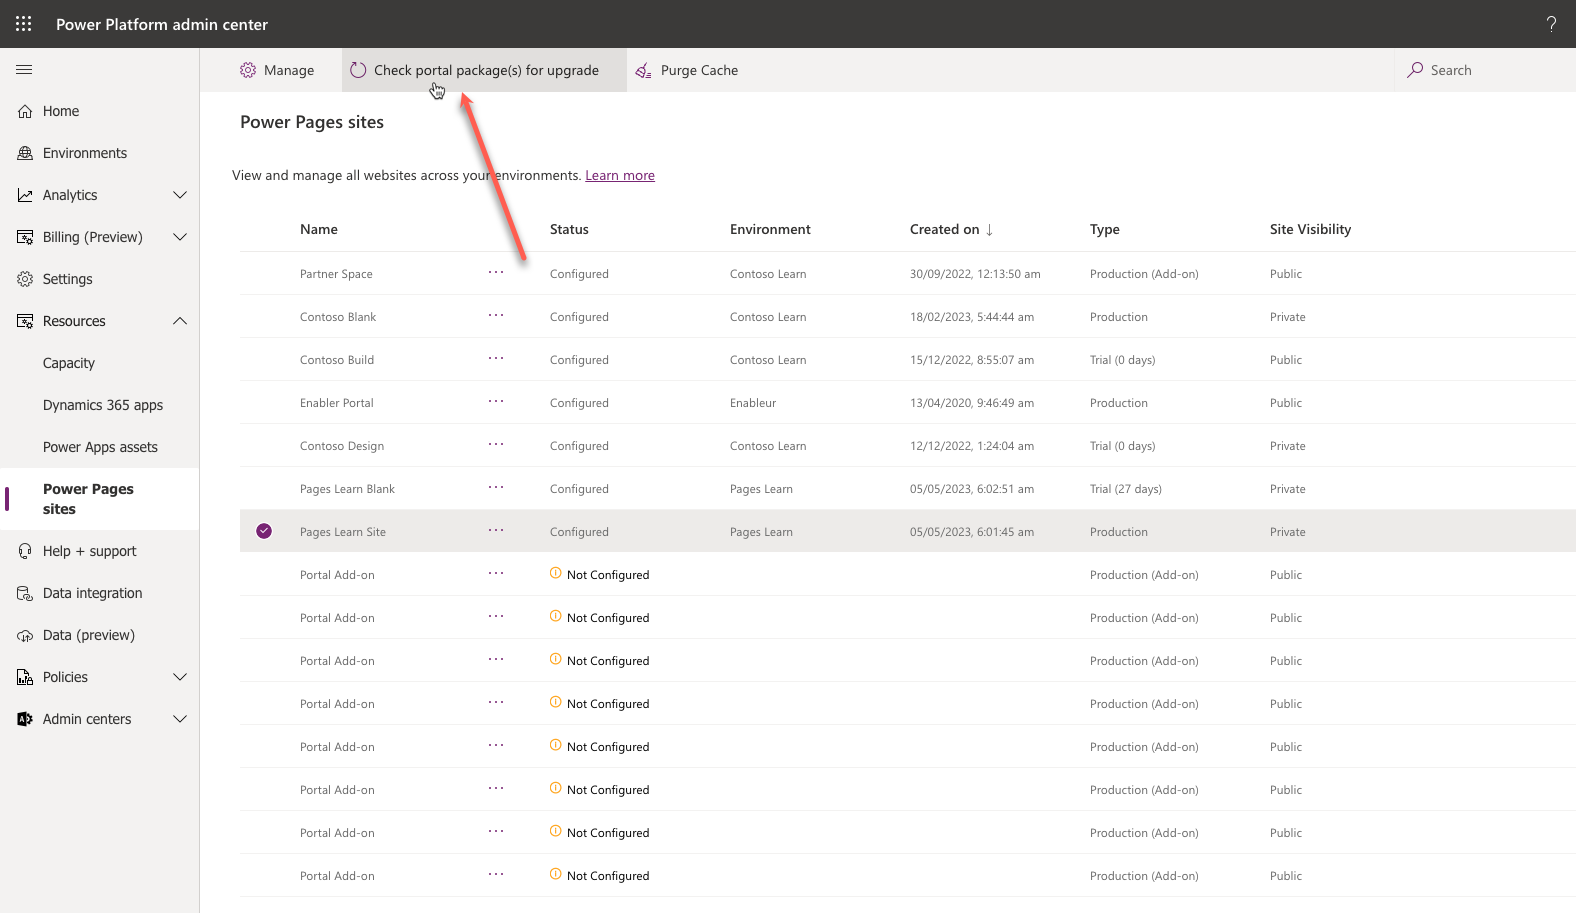Click the 13/04/2020, 9:46:49 am date
The image size is (1576, 913).
972,403
